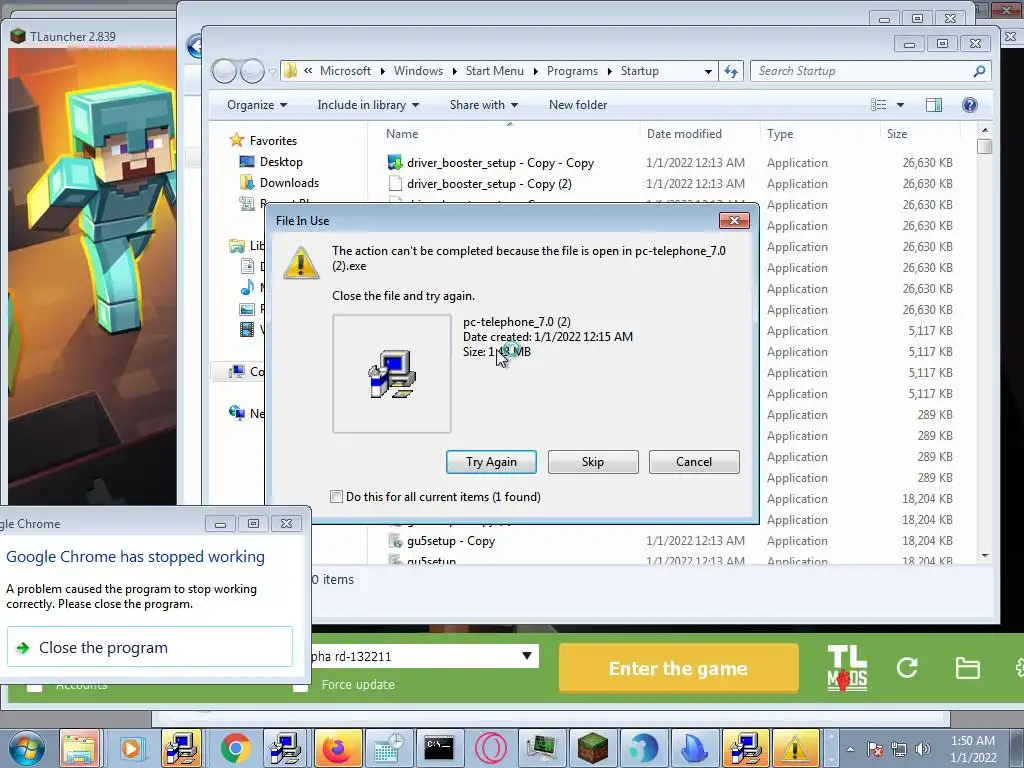The height and width of the screenshot is (768, 1024).
Task: Open Command Prompt from the taskbar
Action: click(x=439, y=748)
